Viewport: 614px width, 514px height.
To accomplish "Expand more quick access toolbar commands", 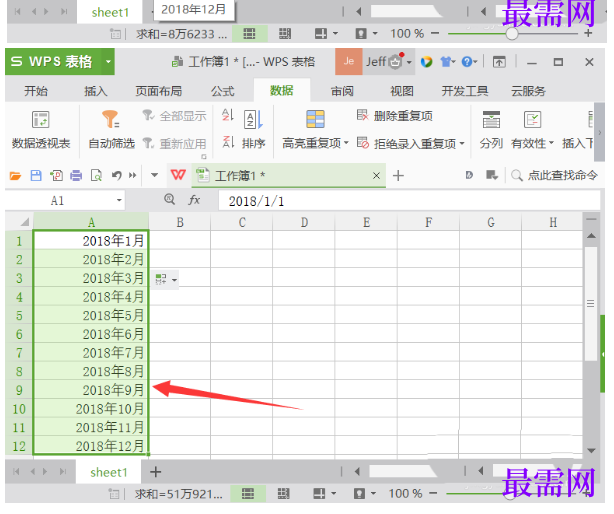I will (133, 175).
